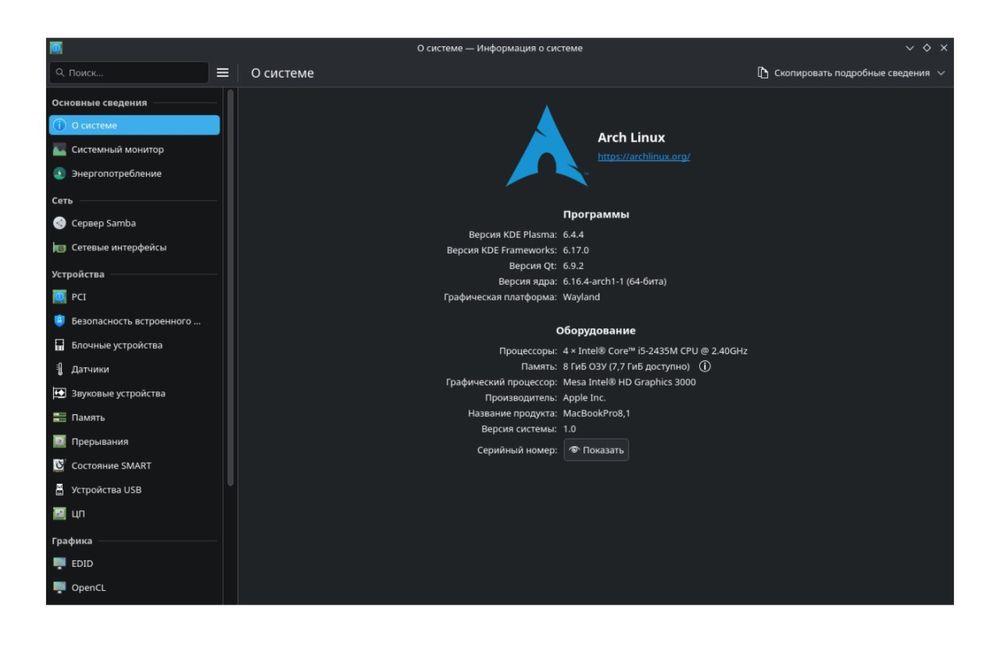Image resolution: width=1000 pixels, height=660 pixels.
Task: Click Mesa Intel HD Graphics 3000 text
Action: click(x=629, y=383)
